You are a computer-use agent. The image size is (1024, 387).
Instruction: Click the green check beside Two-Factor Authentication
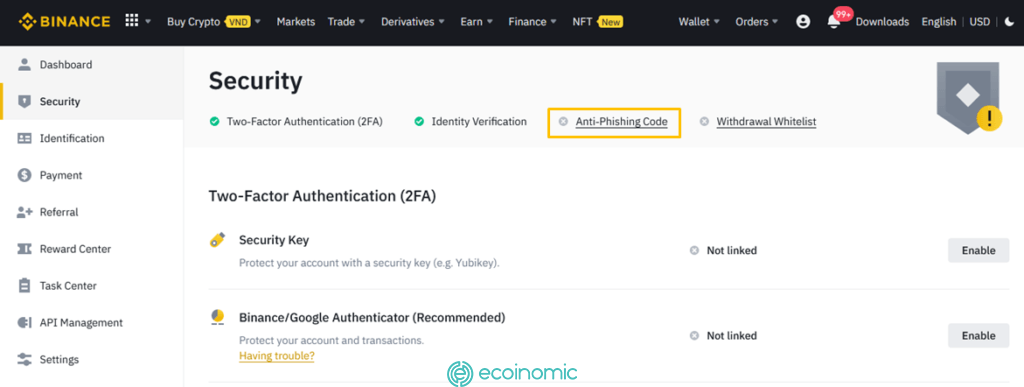(x=214, y=121)
